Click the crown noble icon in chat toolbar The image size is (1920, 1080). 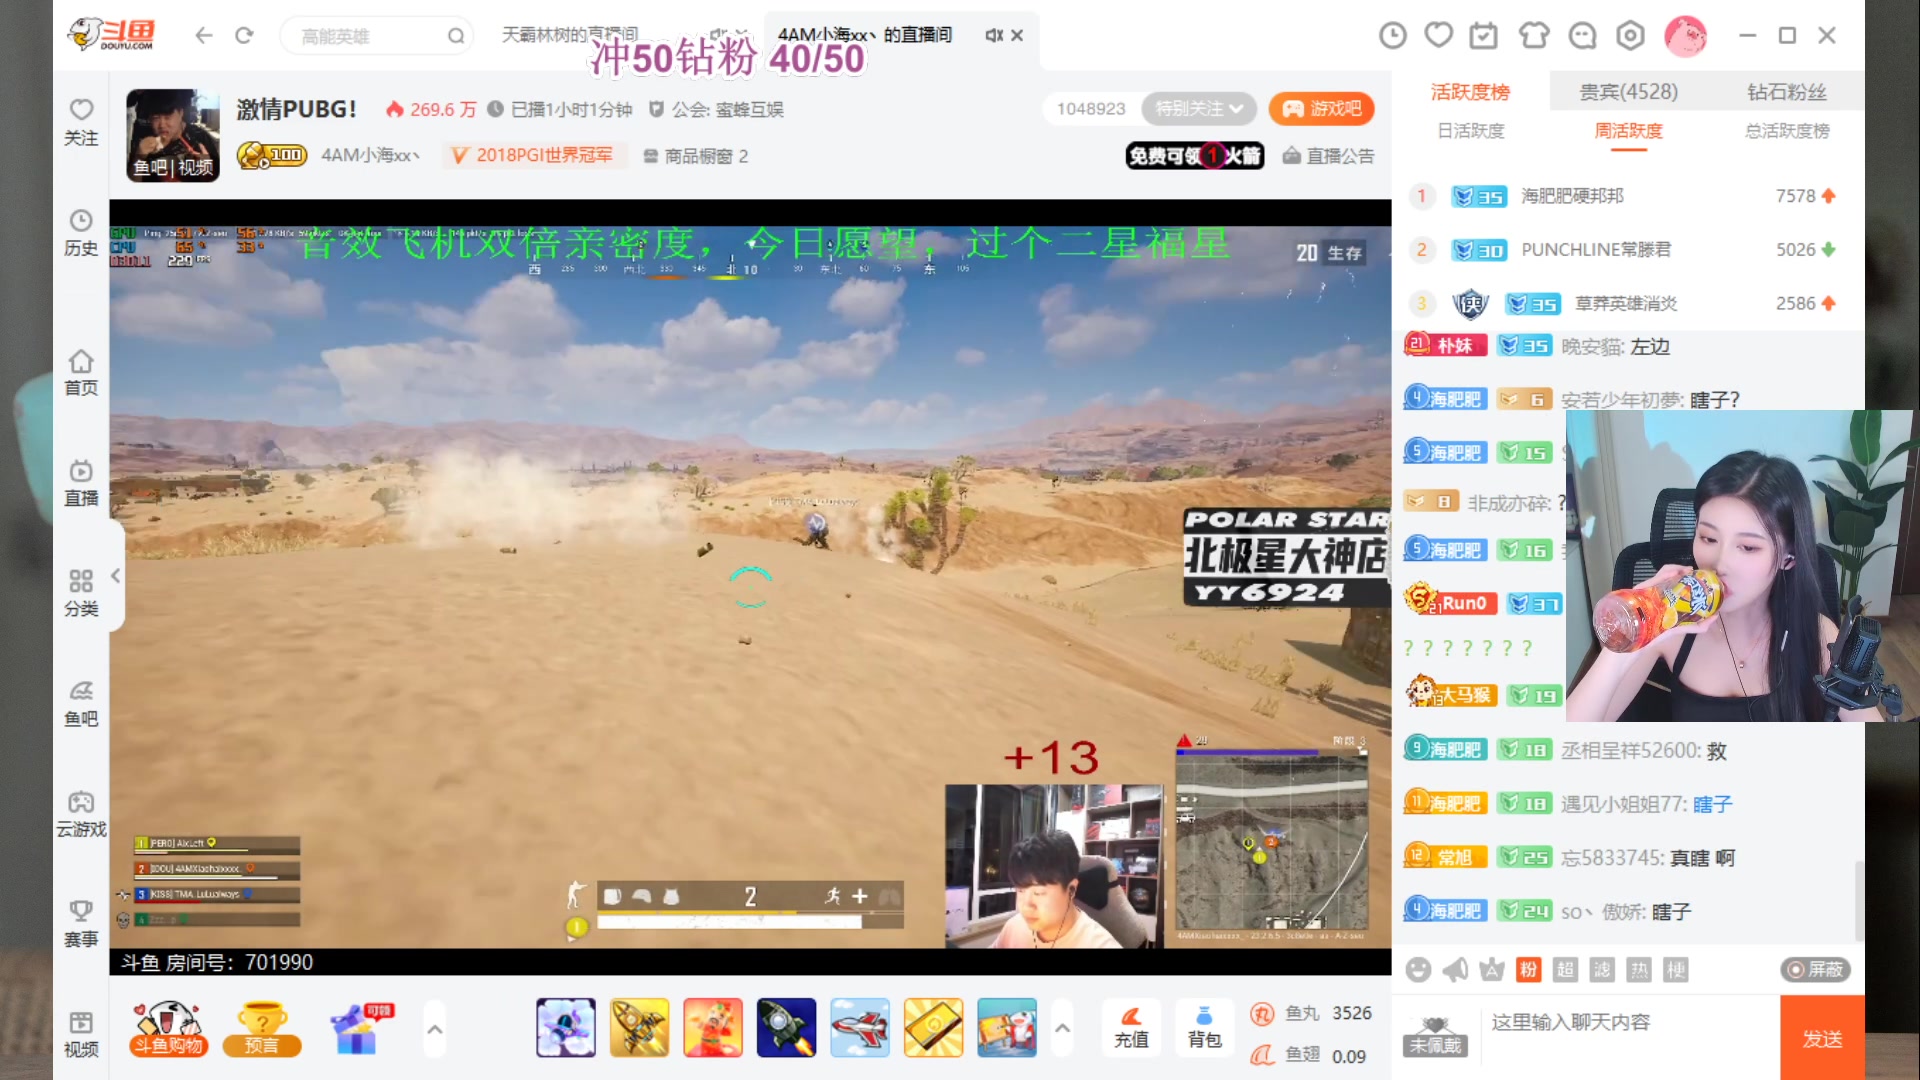[x=1492, y=970]
